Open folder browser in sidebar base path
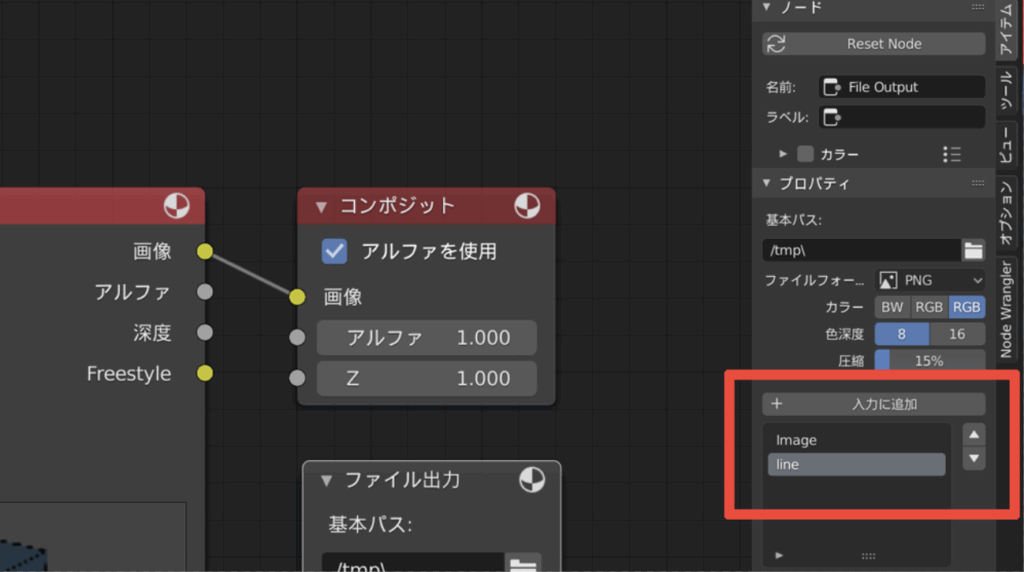Image resolution: width=1024 pixels, height=572 pixels. (973, 250)
